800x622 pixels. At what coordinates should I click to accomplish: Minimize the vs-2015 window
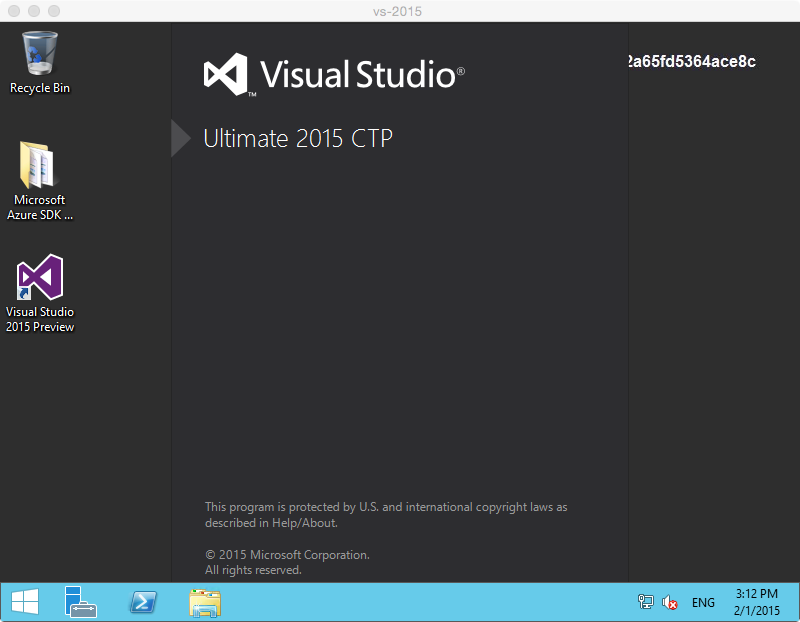[34, 11]
